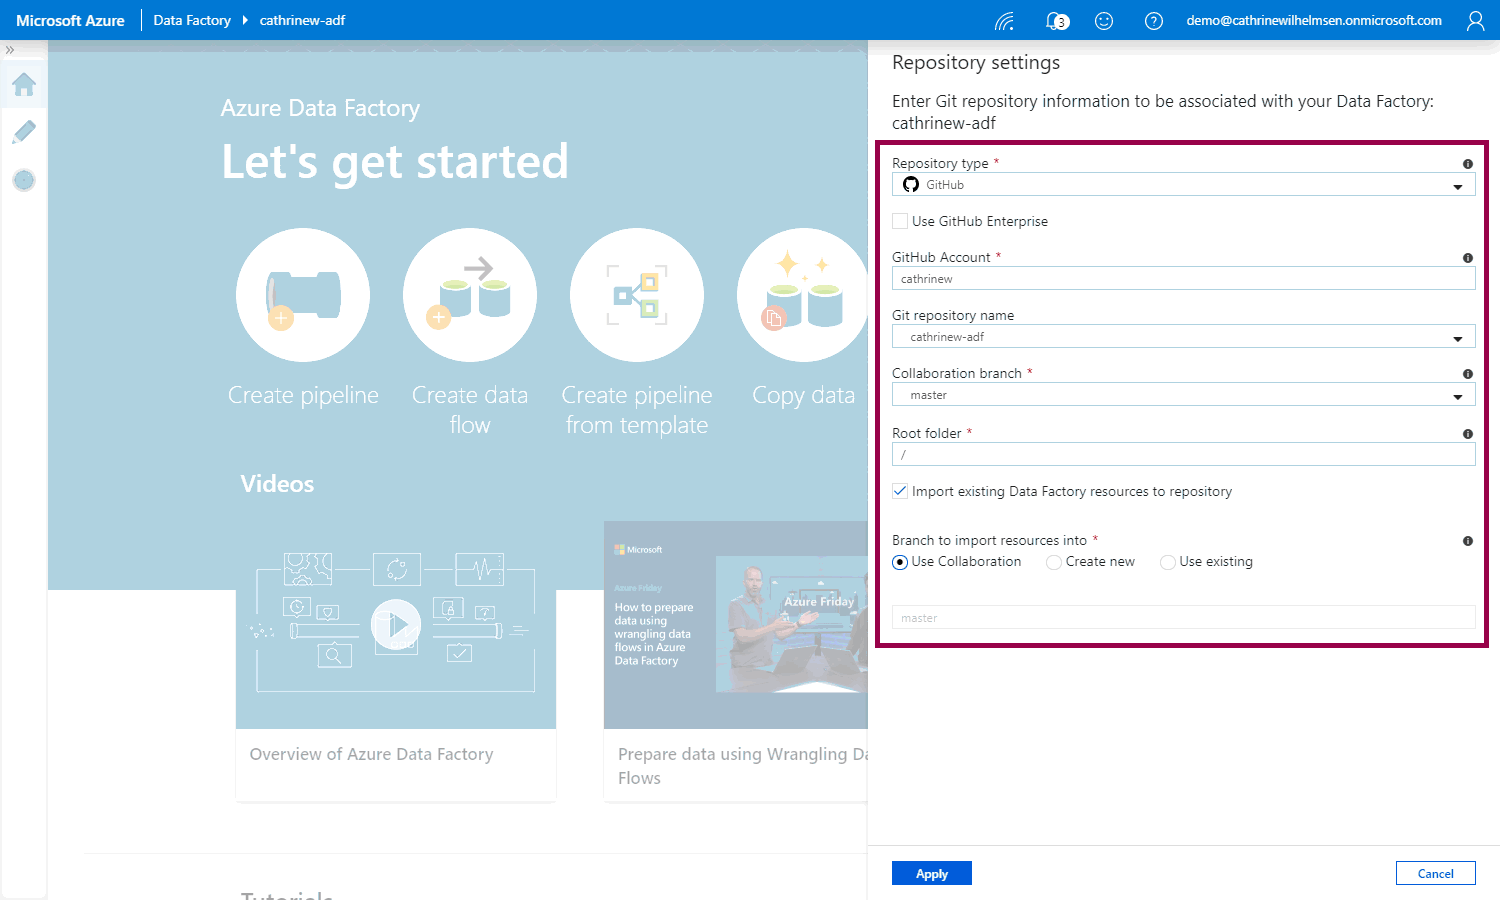Click the user account profile icon
Screen dimensions: 1500x900
[x=1475, y=21]
